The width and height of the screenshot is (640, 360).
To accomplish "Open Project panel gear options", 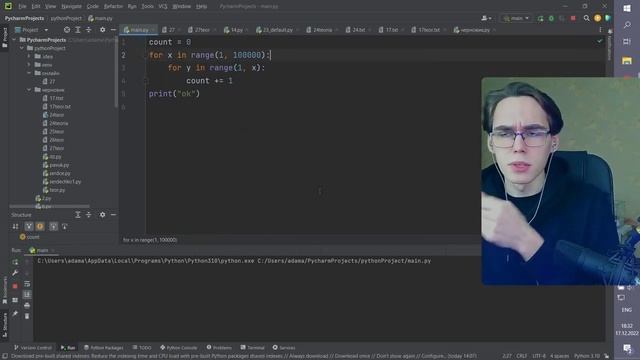I will pos(102,30).
